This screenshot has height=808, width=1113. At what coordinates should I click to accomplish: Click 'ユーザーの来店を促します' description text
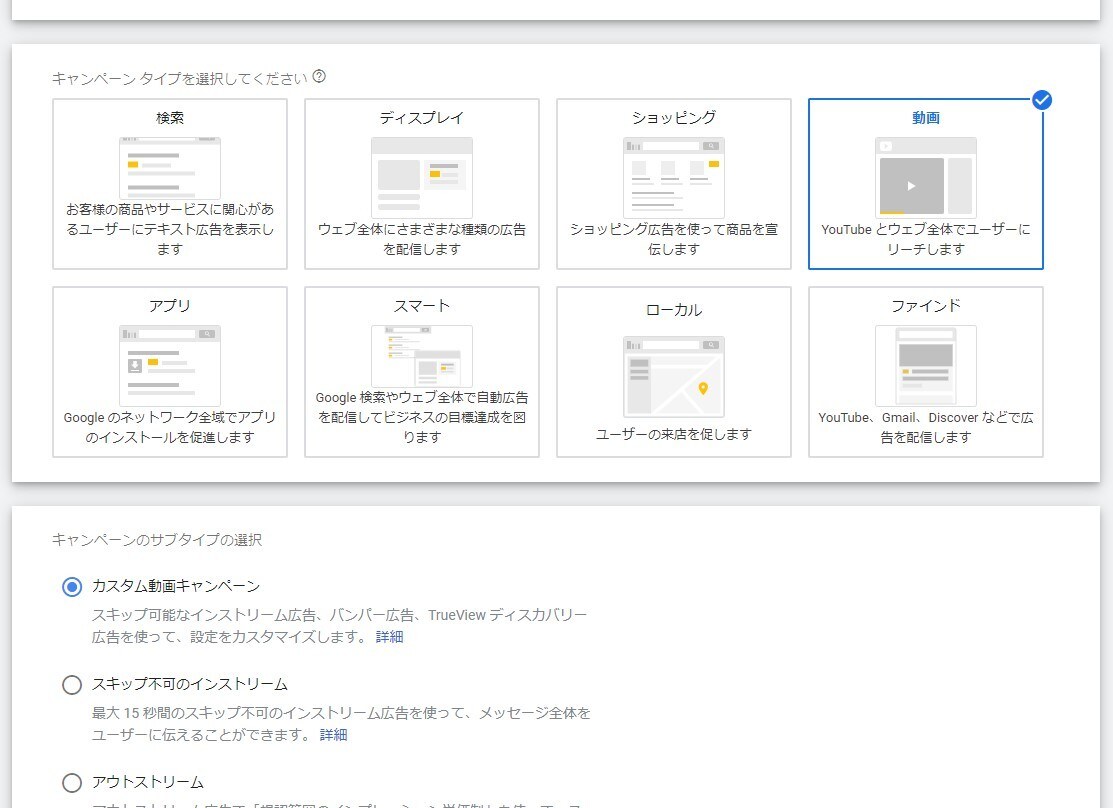pos(674,434)
